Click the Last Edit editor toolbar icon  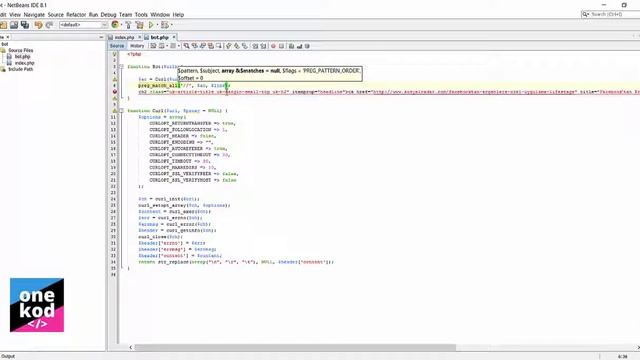153,46
